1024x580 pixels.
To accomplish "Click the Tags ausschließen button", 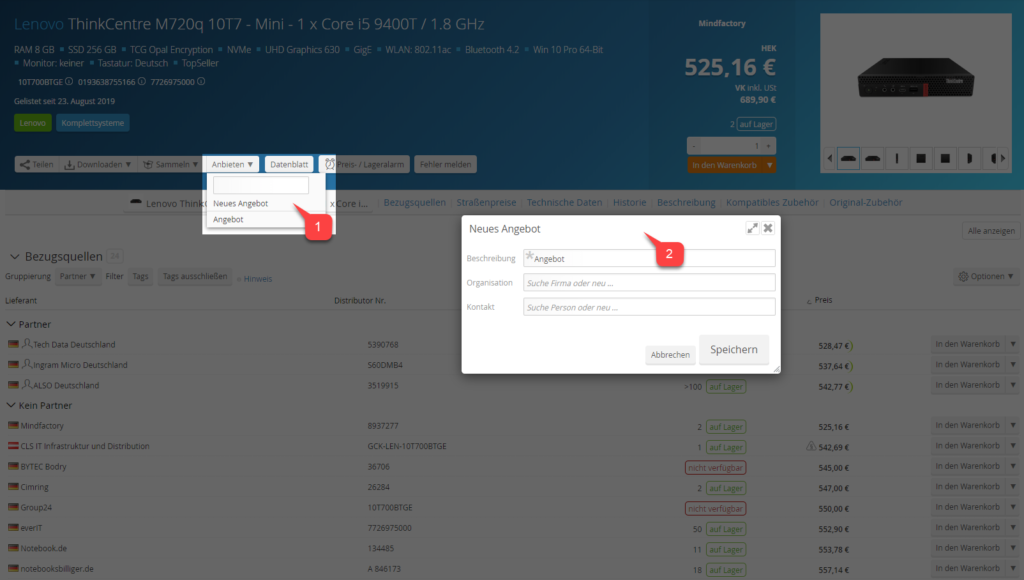I will coord(195,276).
